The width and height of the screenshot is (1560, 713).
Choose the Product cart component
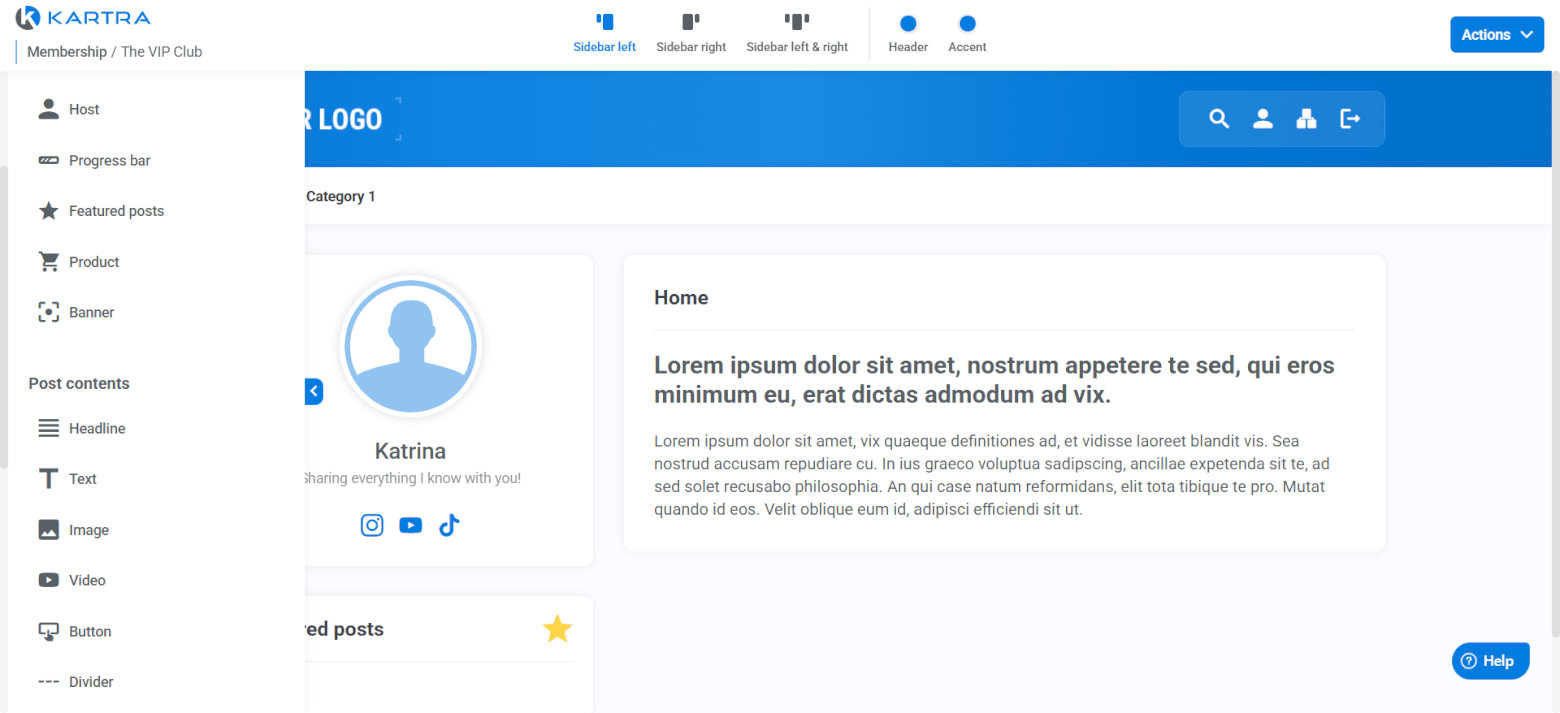point(93,262)
